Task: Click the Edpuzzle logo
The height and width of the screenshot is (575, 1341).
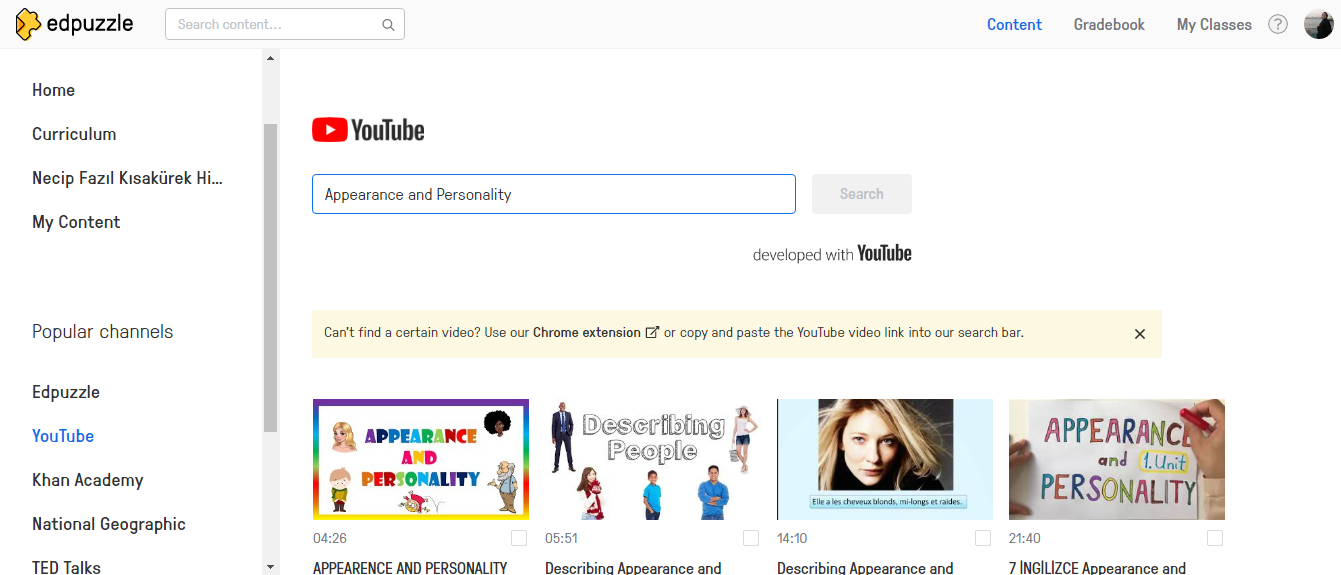Action: [x=74, y=24]
